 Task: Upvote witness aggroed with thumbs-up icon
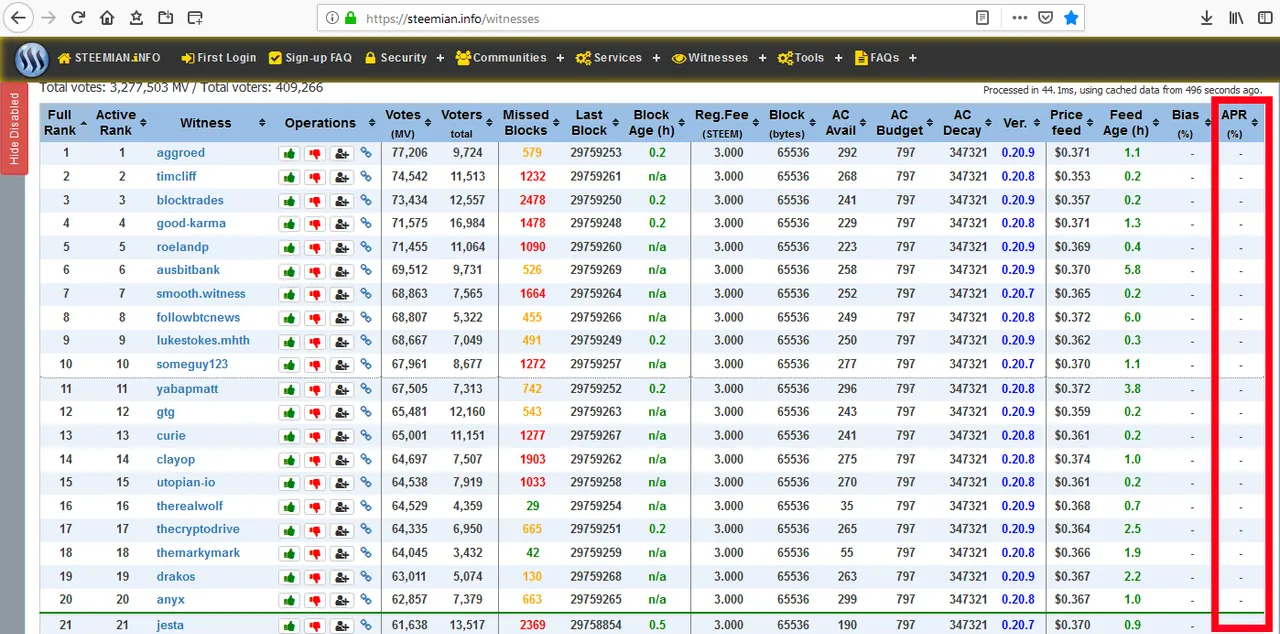[289, 153]
